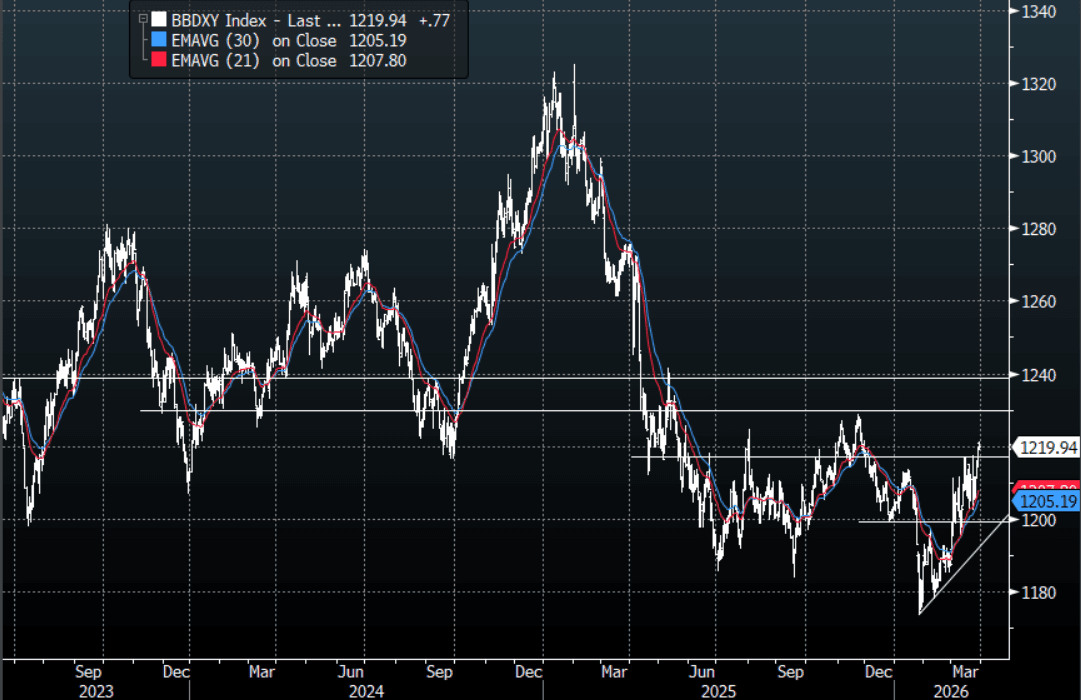The height and width of the screenshot is (700, 1081).
Task: Click the Sep 2023 label on time axis
Action: [x=89, y=671]
